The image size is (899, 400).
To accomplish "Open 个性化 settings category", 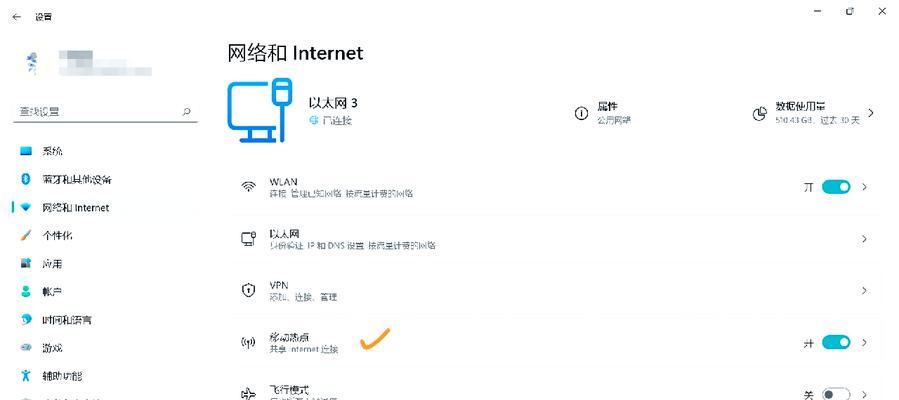I will [105, 236].
